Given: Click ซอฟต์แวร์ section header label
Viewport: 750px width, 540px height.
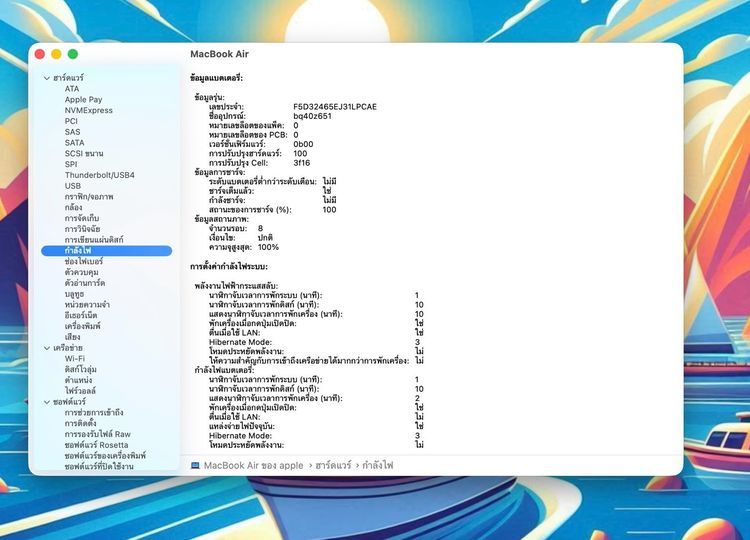Looking at the screenshot, I should point(69,402).
